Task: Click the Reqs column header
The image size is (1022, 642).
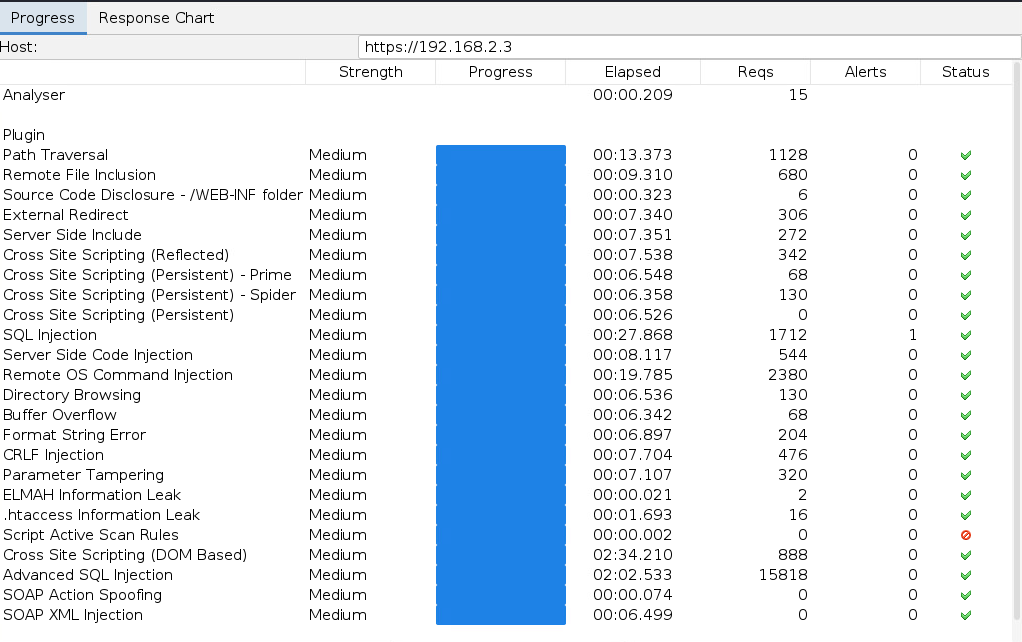Action: pos(755,72)
